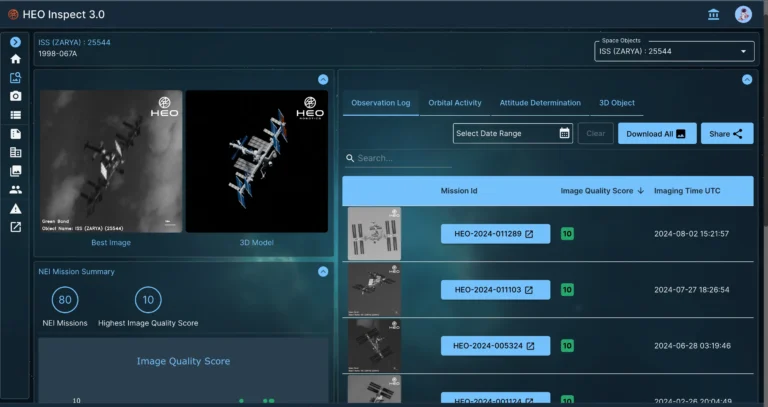Open the image gallery sidebar icon
The width and height of the screenshot is (768, 407).
pyautogui.click(x=15, y=171)
